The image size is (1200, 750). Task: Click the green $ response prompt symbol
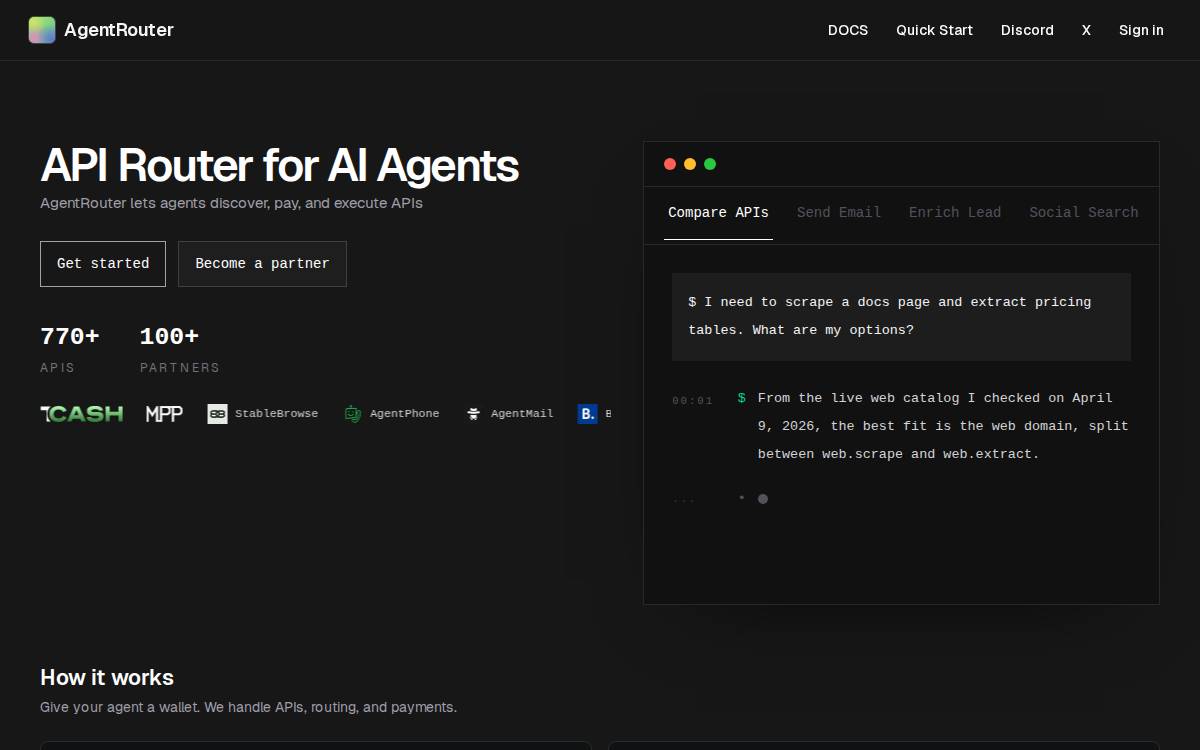coord(741,398)
